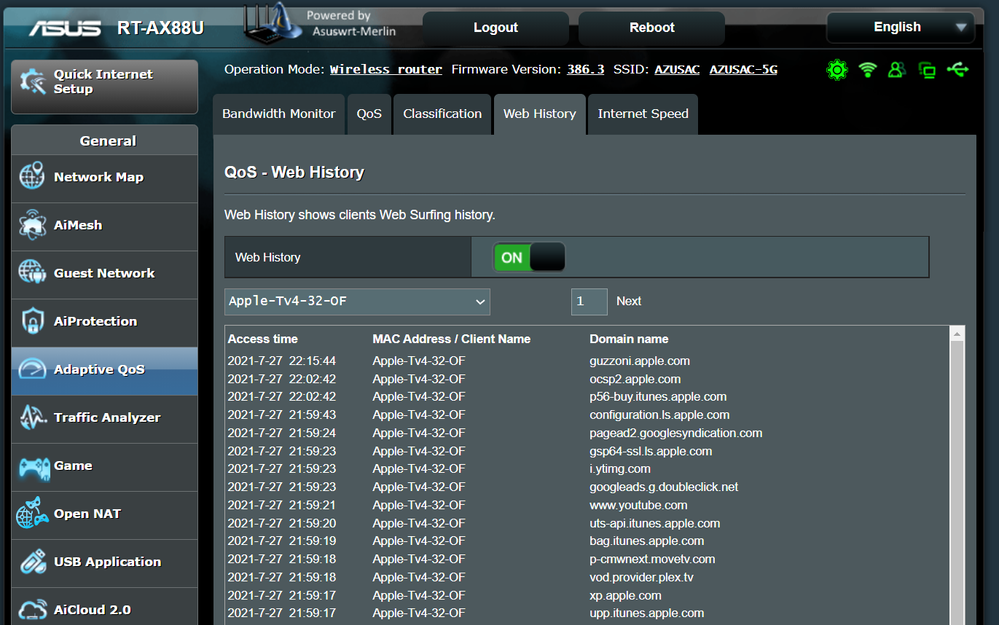Image resolution: width=999 pixels, height=625 pixels.
Task: Click the ocsp2.apple.com entry
Action: [635, 379]
